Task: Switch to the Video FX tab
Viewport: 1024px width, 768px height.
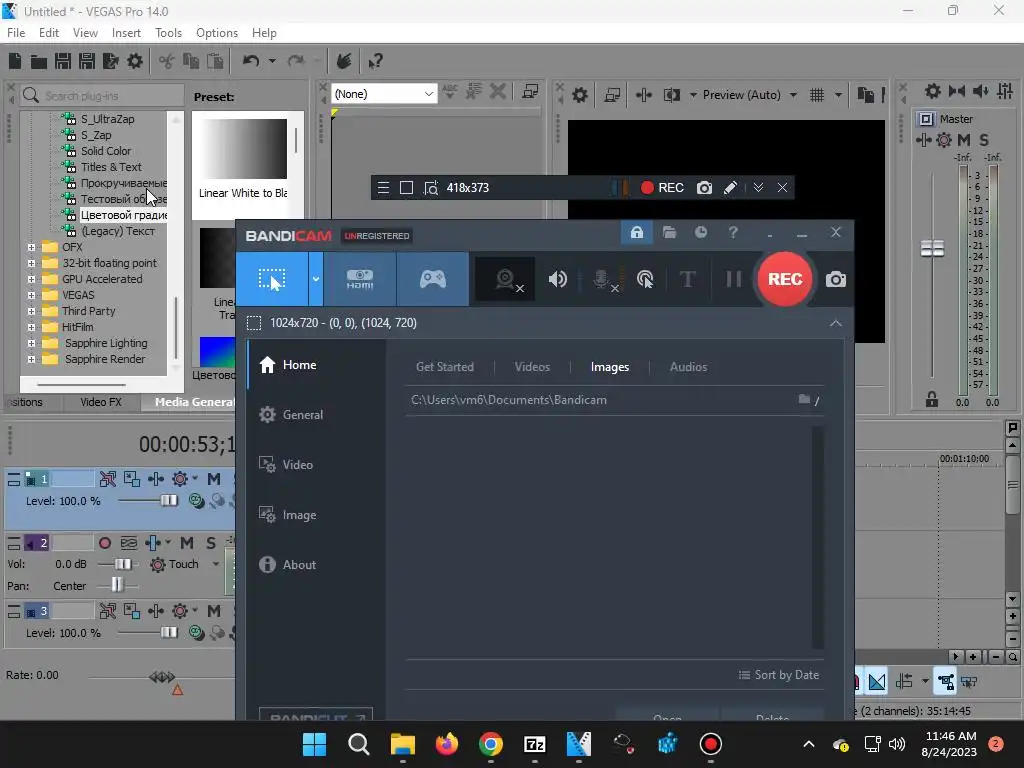Action: [x=101, y=402]
